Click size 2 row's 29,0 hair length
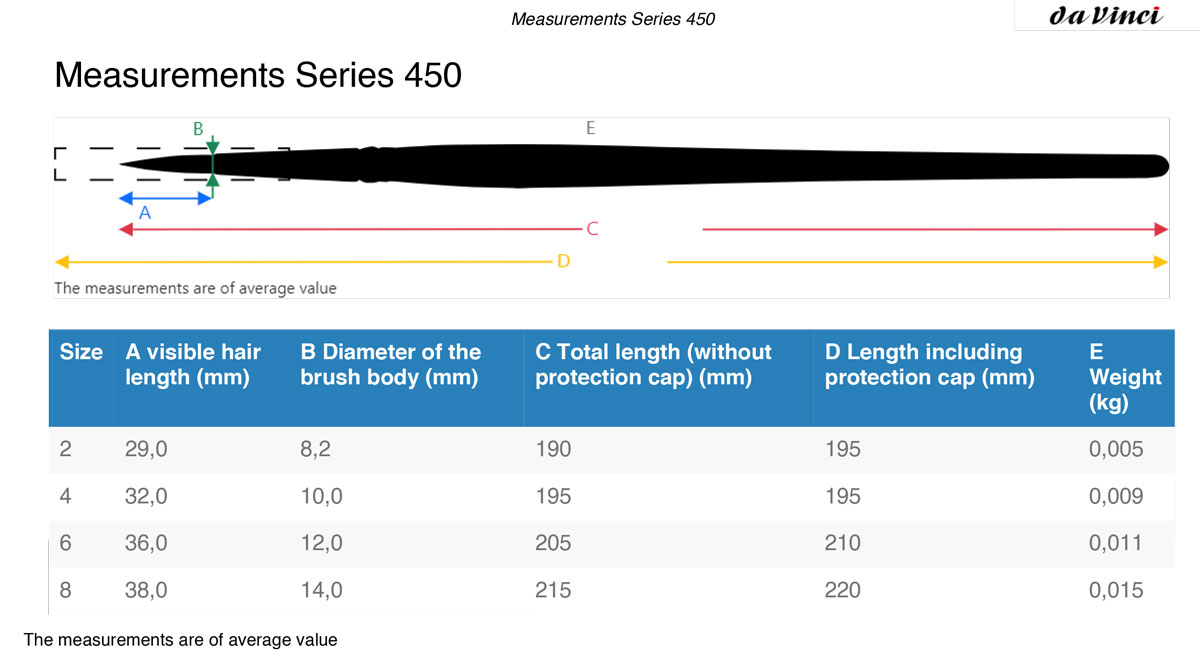1200x659 pixels. (146, 450)
